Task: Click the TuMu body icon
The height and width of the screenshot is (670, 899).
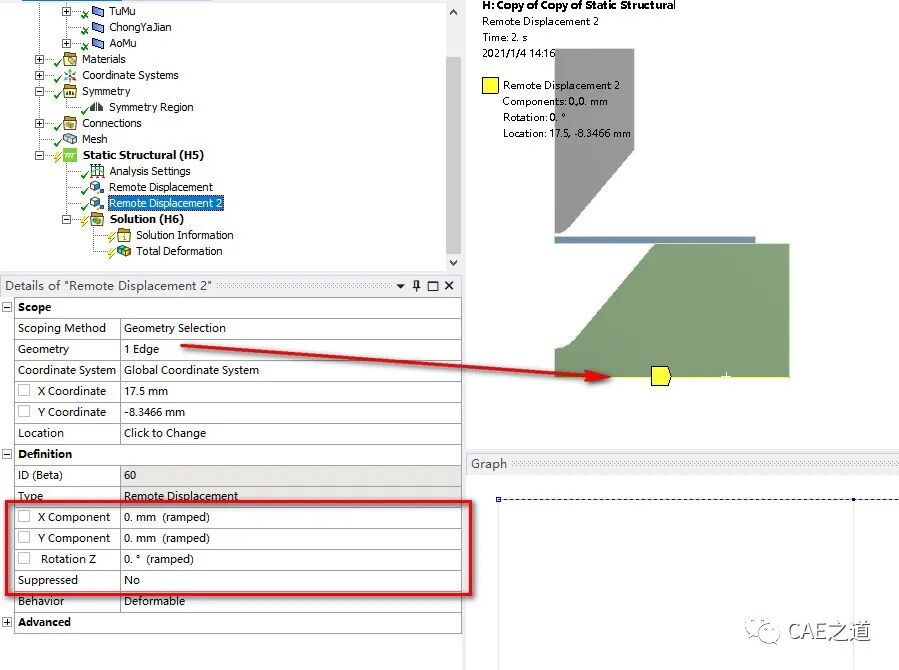Action: [x=98, y=11]
